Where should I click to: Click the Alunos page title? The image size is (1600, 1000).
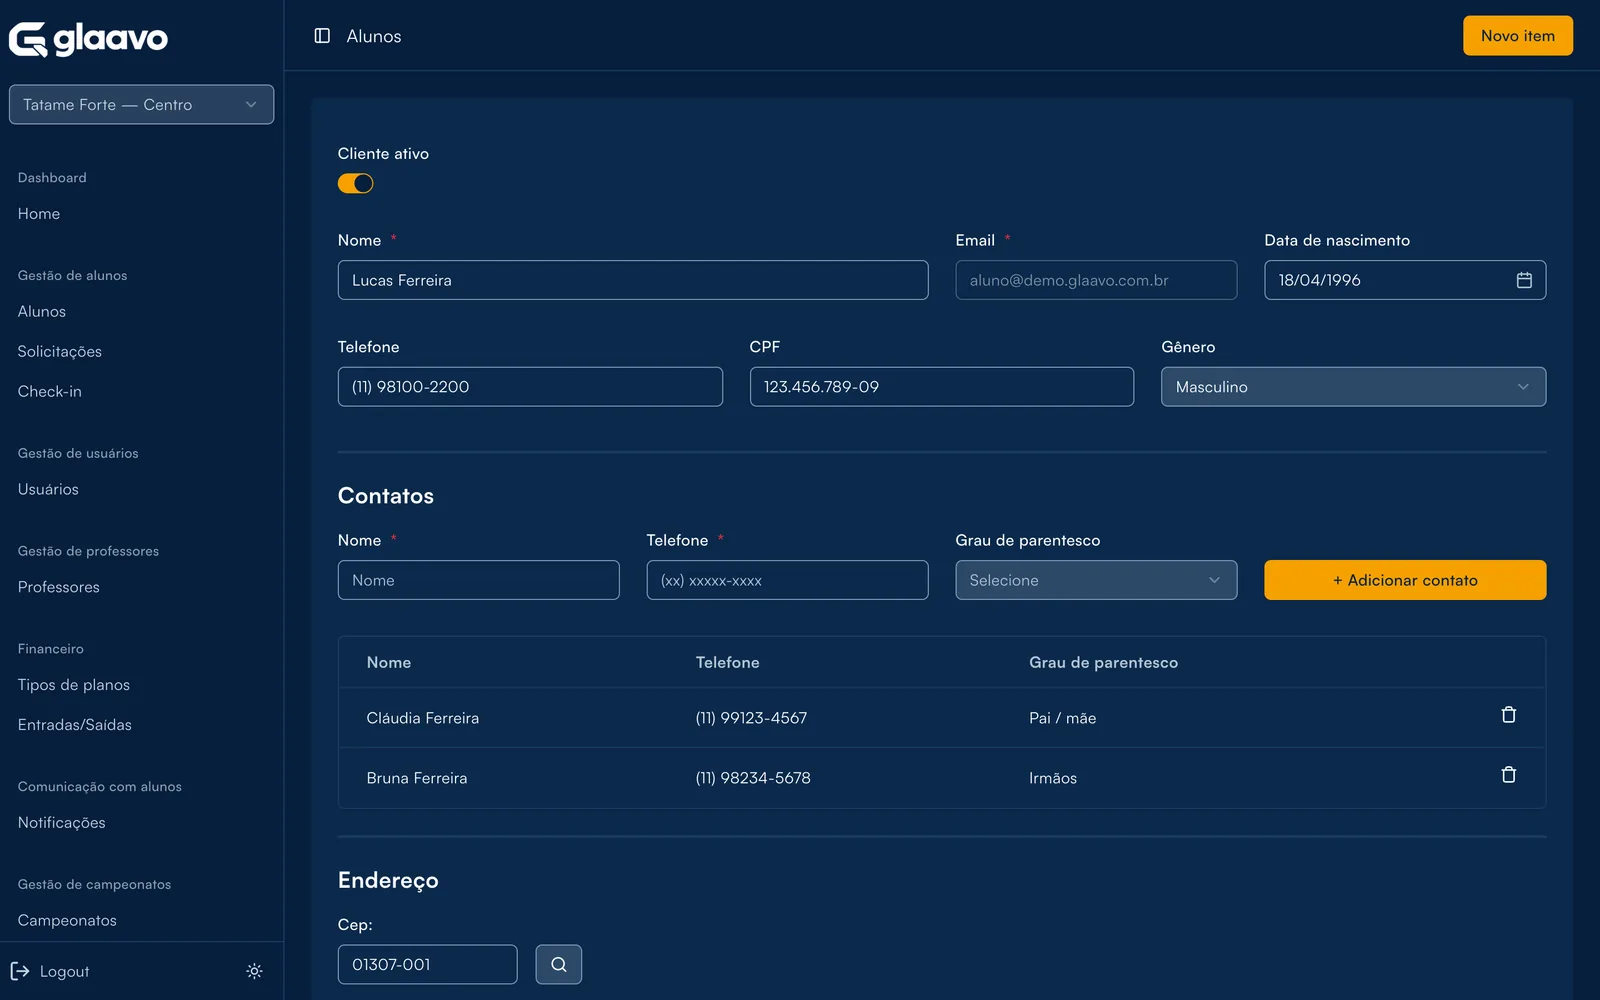[374, 36]
